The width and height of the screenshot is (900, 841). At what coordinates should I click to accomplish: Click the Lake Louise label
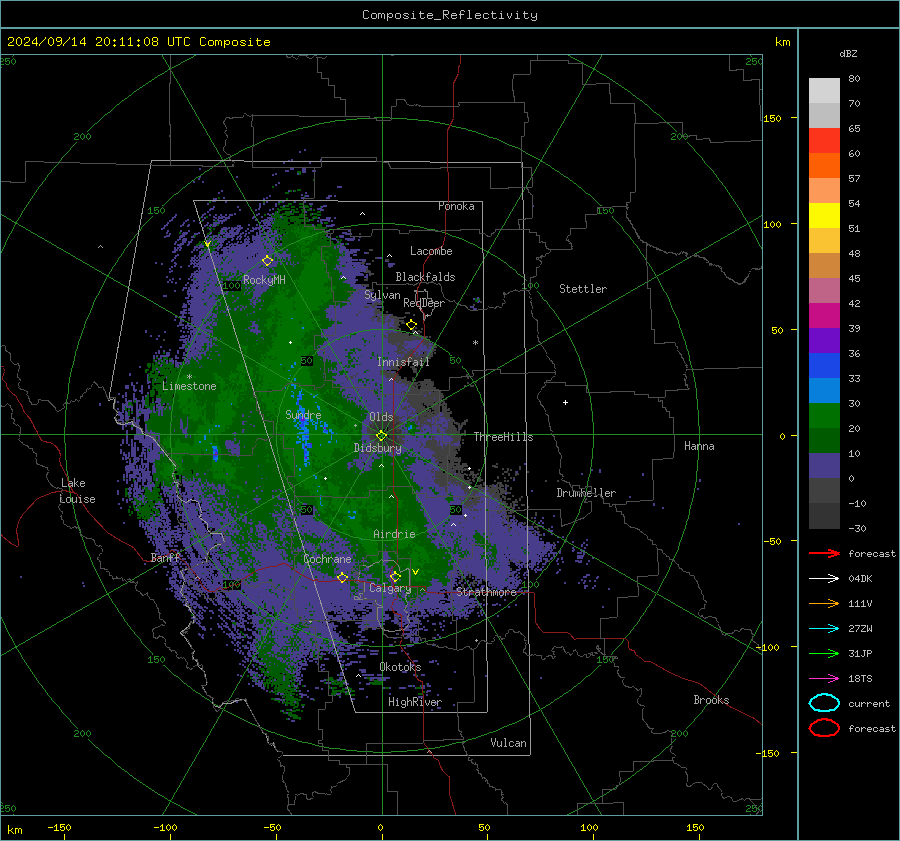coord(77,491)
